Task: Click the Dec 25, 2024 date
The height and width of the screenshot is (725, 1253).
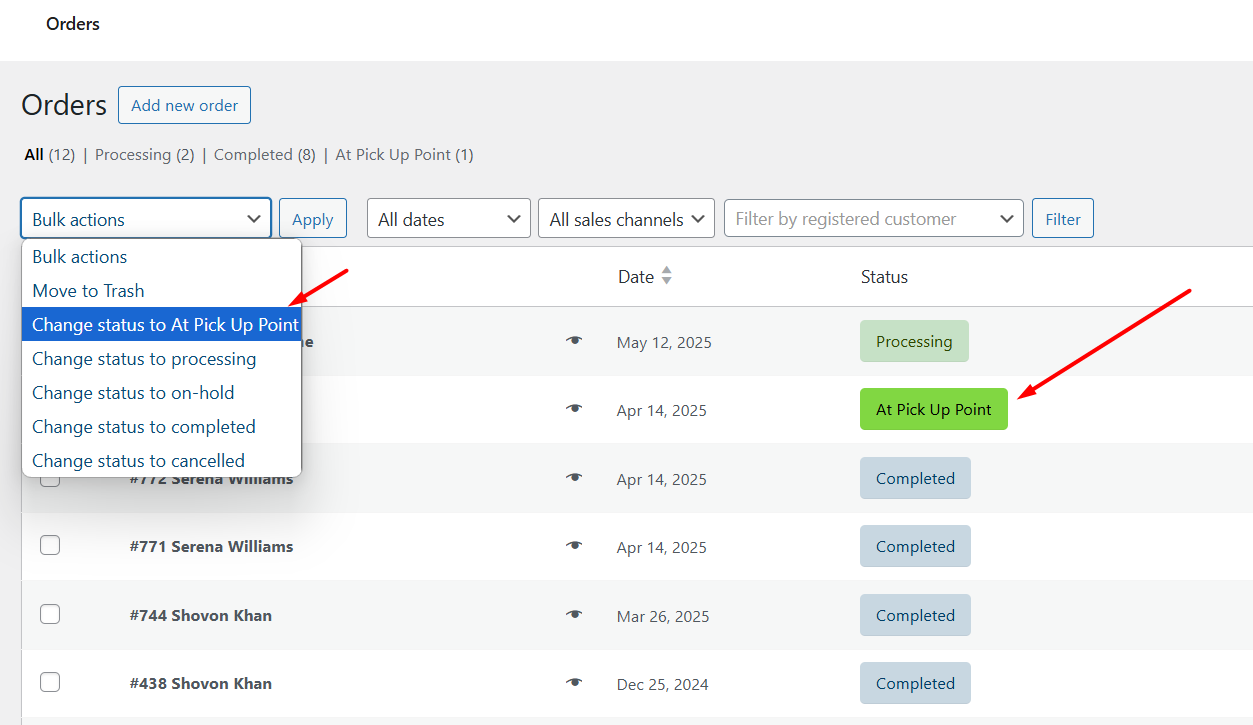Action: pos(663,684)
